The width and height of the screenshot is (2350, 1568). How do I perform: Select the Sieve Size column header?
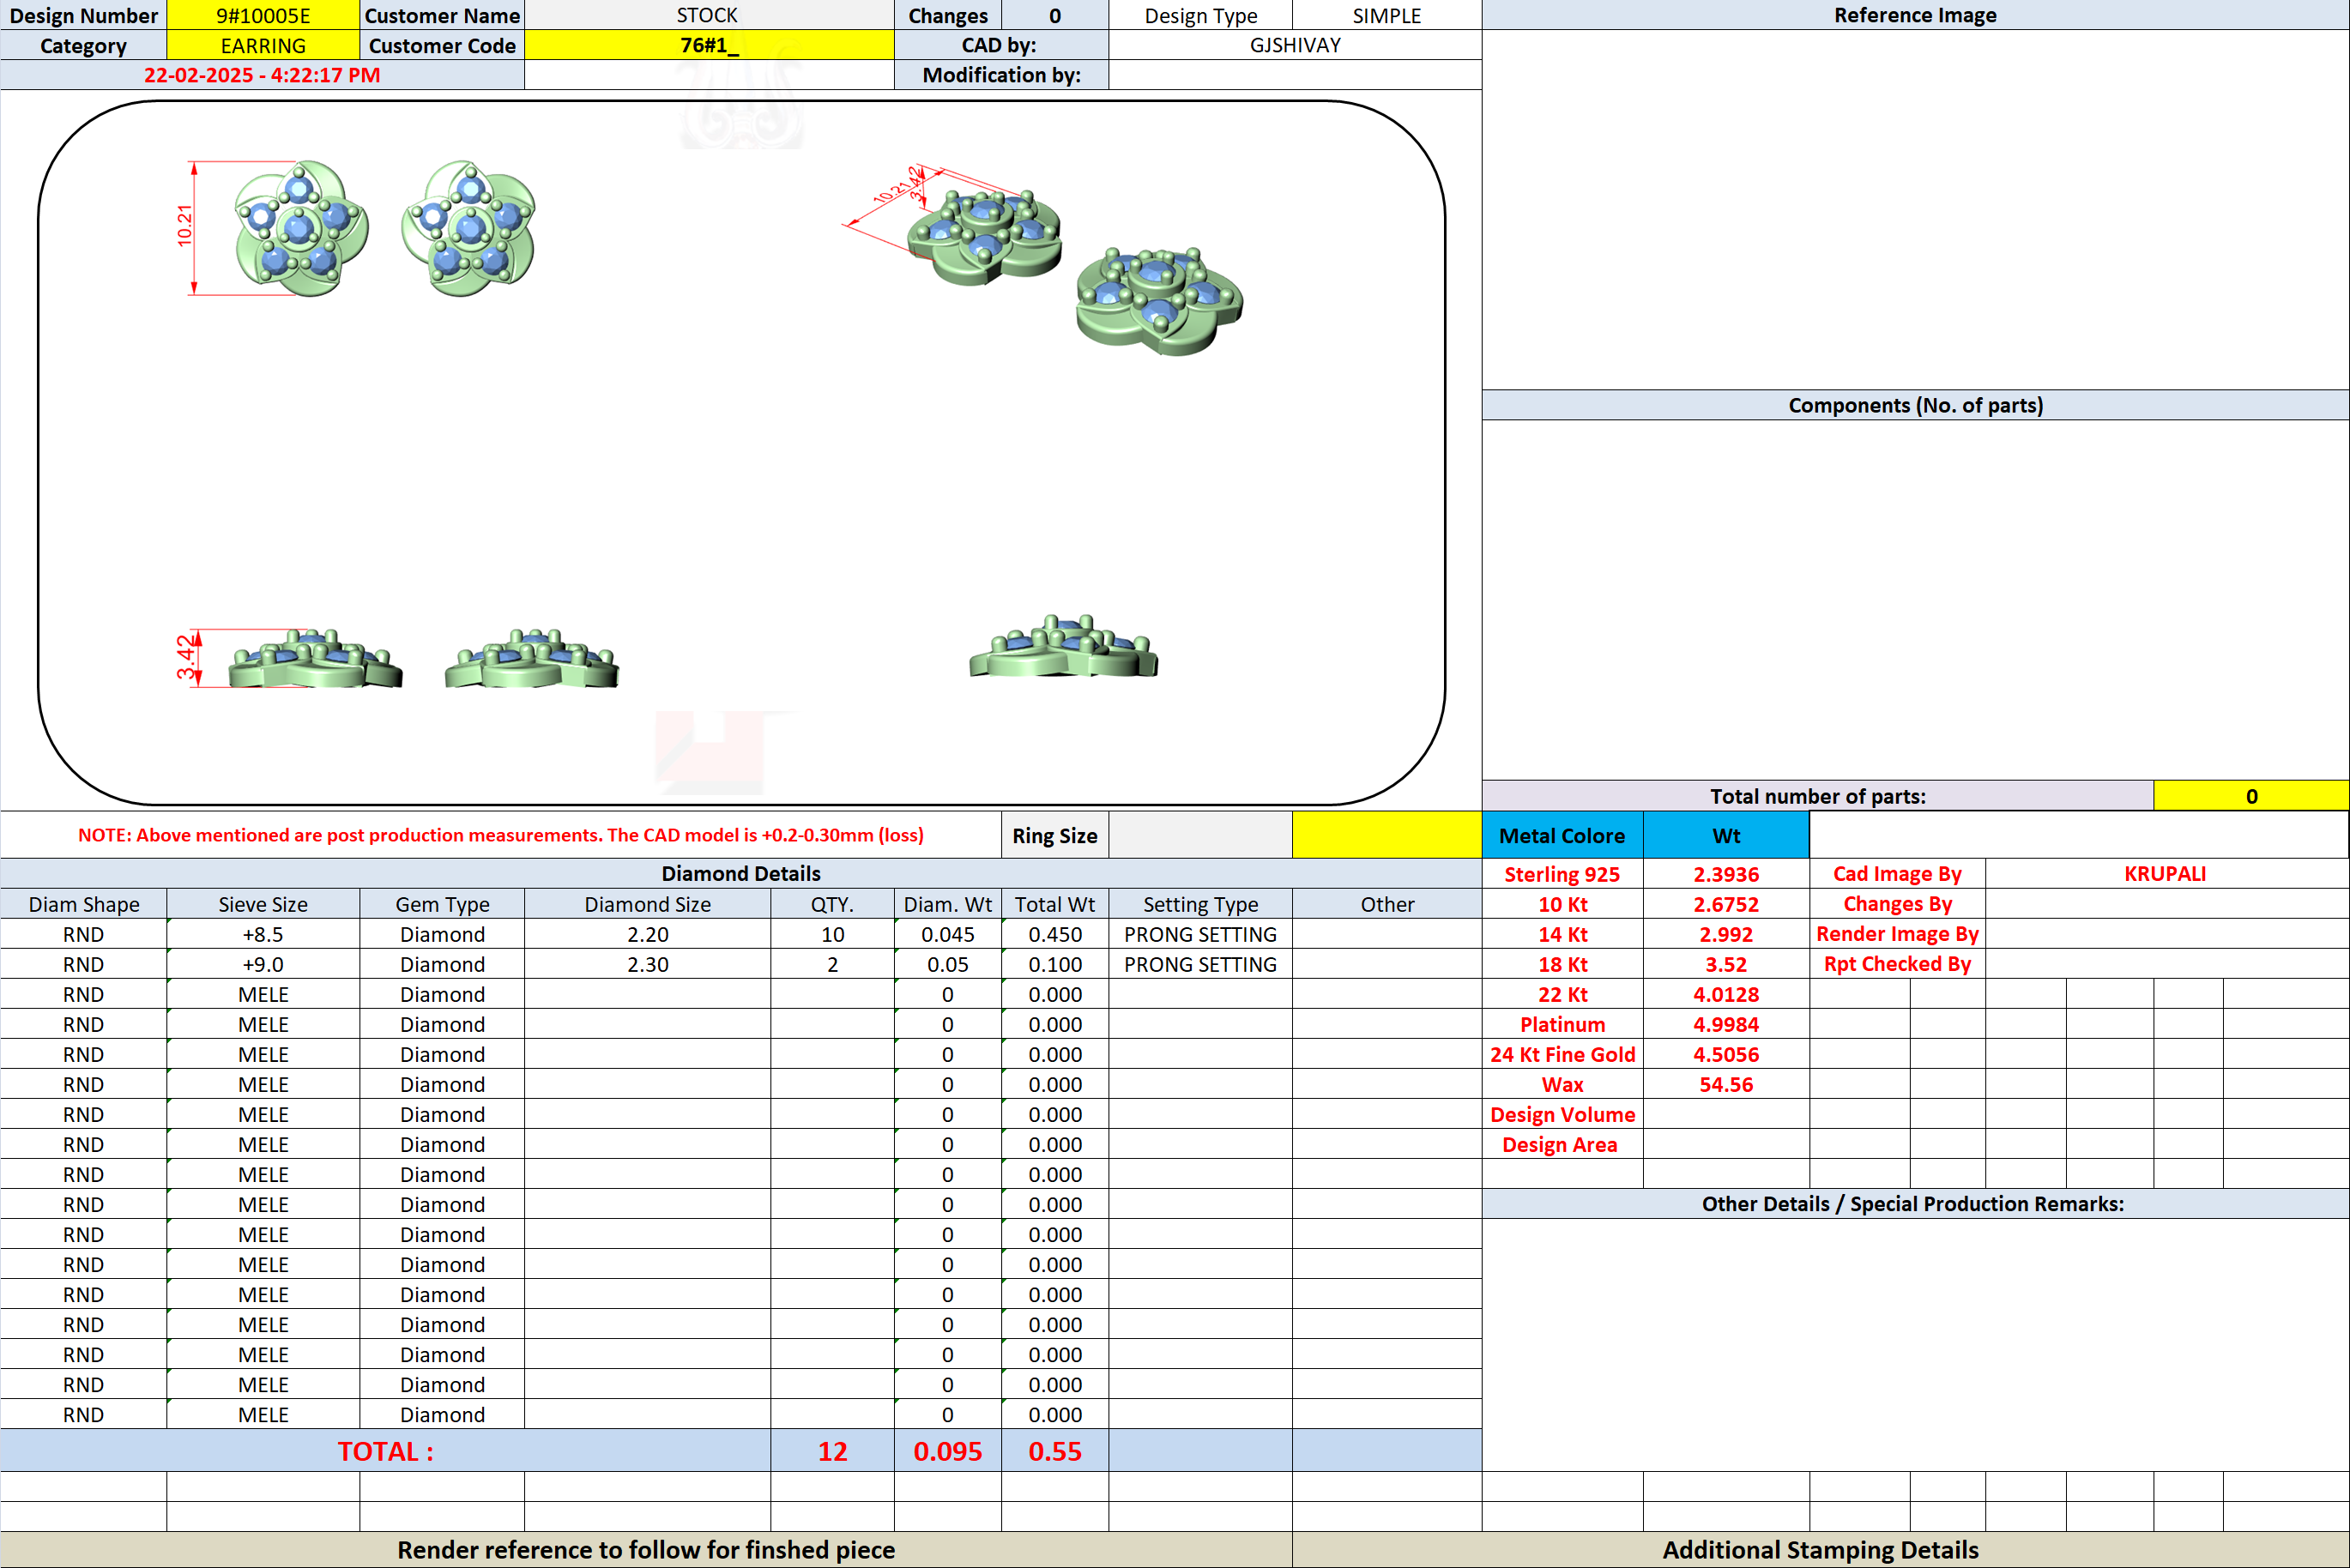(263, 904)
